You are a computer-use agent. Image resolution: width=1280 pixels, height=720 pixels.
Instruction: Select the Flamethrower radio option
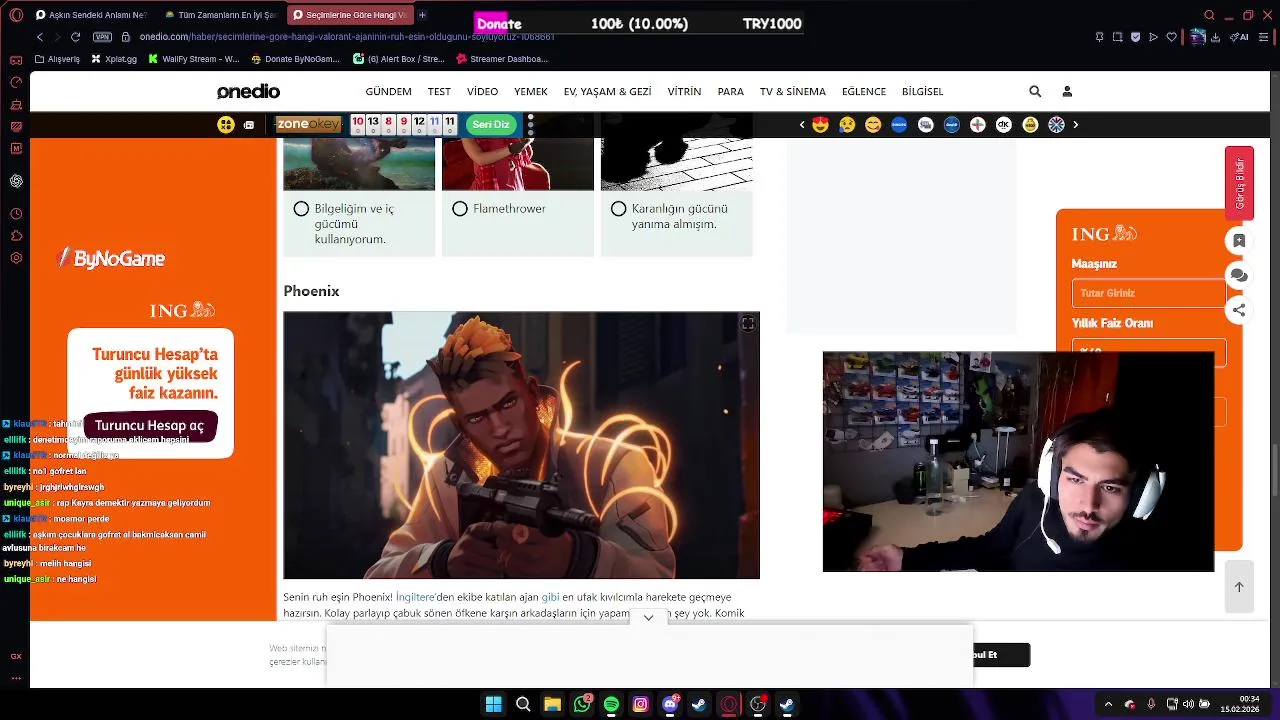click(460, 209)
